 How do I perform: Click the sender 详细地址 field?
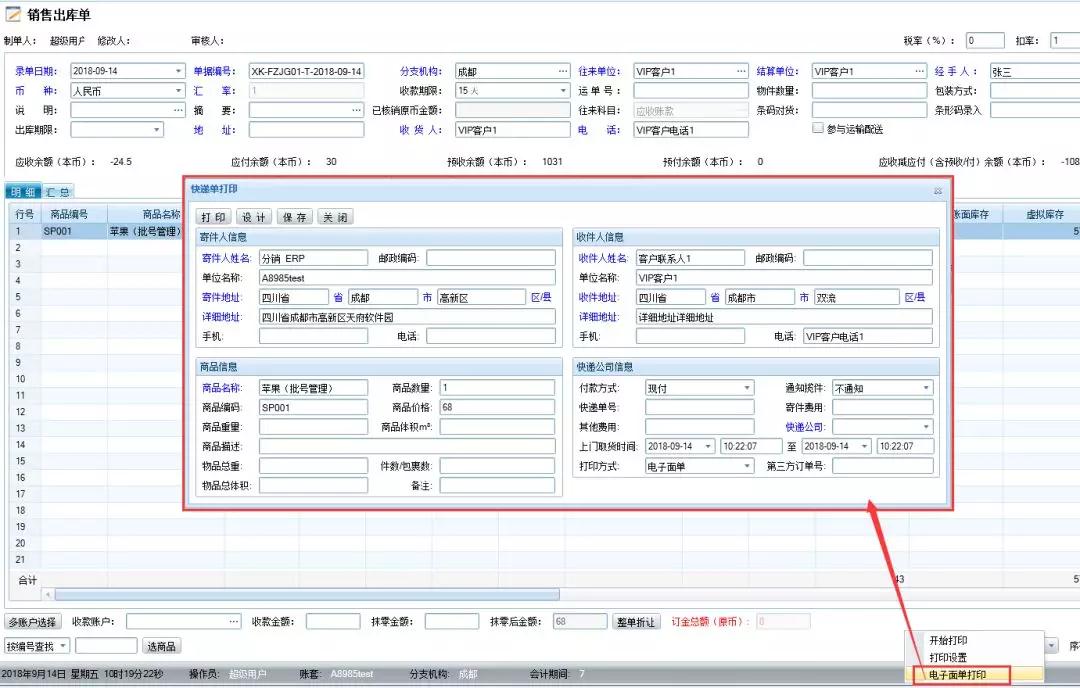pos(407,317)
